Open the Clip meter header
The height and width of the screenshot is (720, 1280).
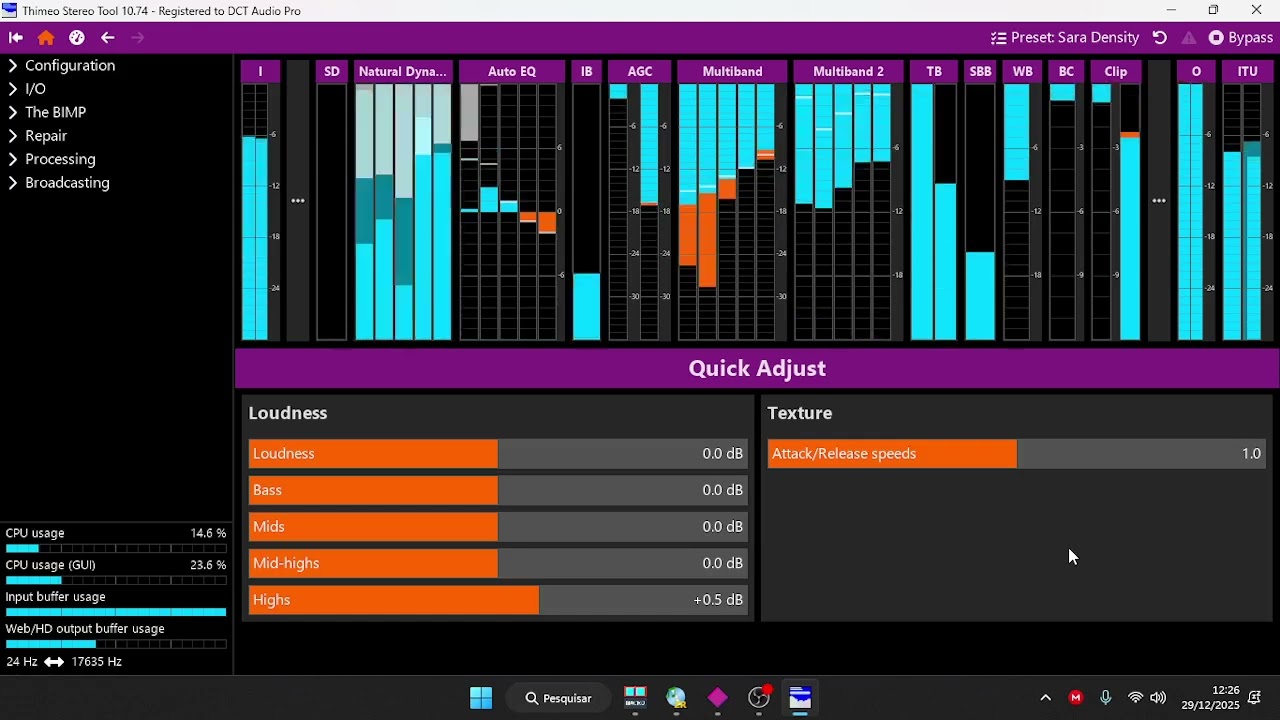pyautogui.click(x=1116, y=71)
